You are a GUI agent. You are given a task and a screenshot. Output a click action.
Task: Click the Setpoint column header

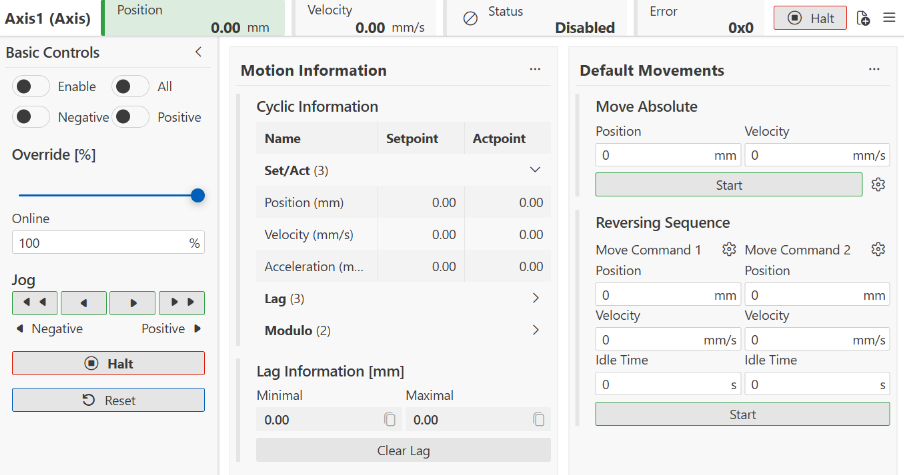tap(421, 138)
